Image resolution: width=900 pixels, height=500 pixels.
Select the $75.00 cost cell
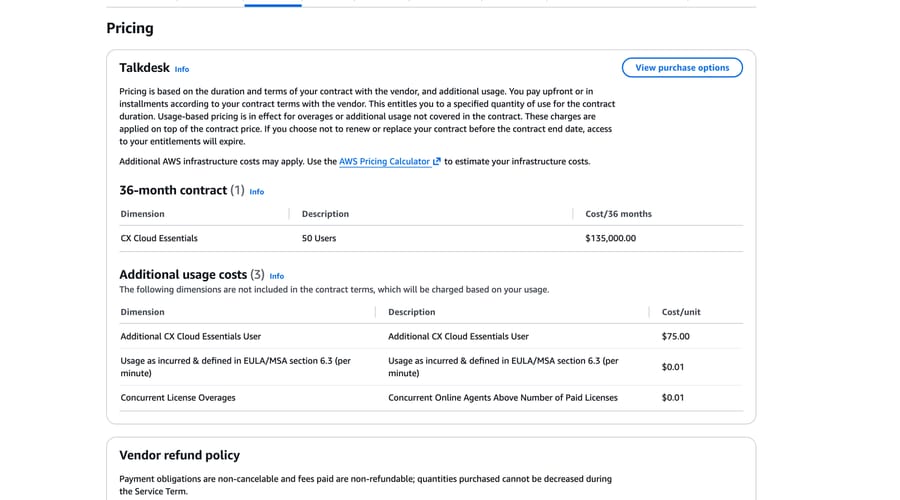coord(676,336)
